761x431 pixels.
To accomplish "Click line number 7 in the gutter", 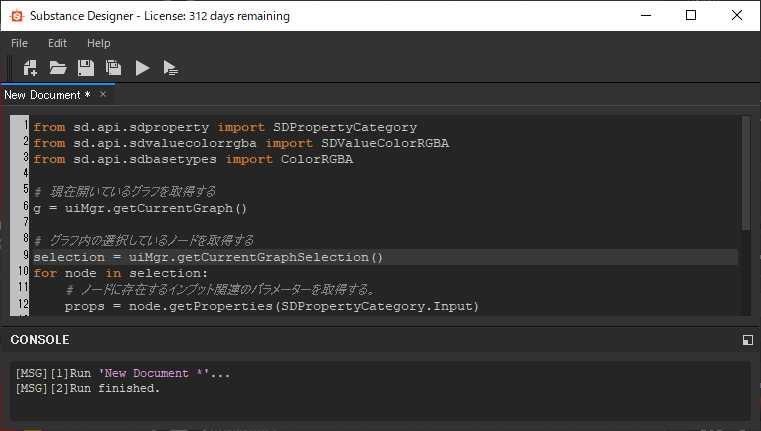I will point(26,222).
